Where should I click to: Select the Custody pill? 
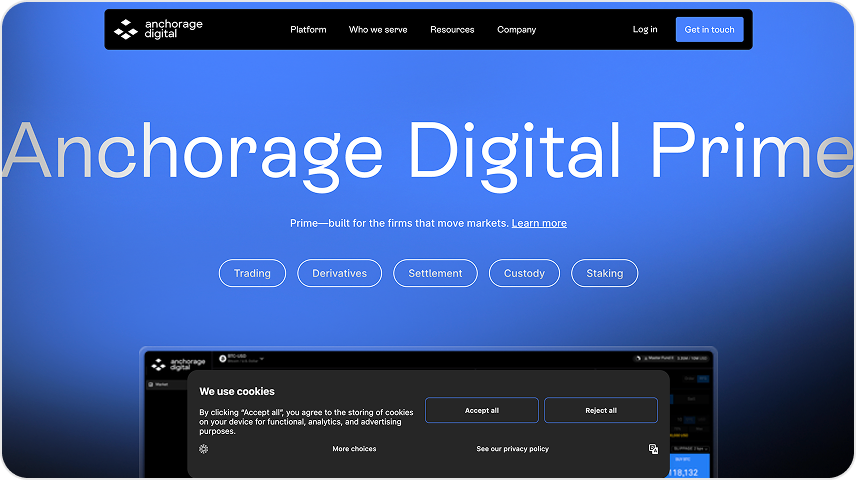point(524,273)
